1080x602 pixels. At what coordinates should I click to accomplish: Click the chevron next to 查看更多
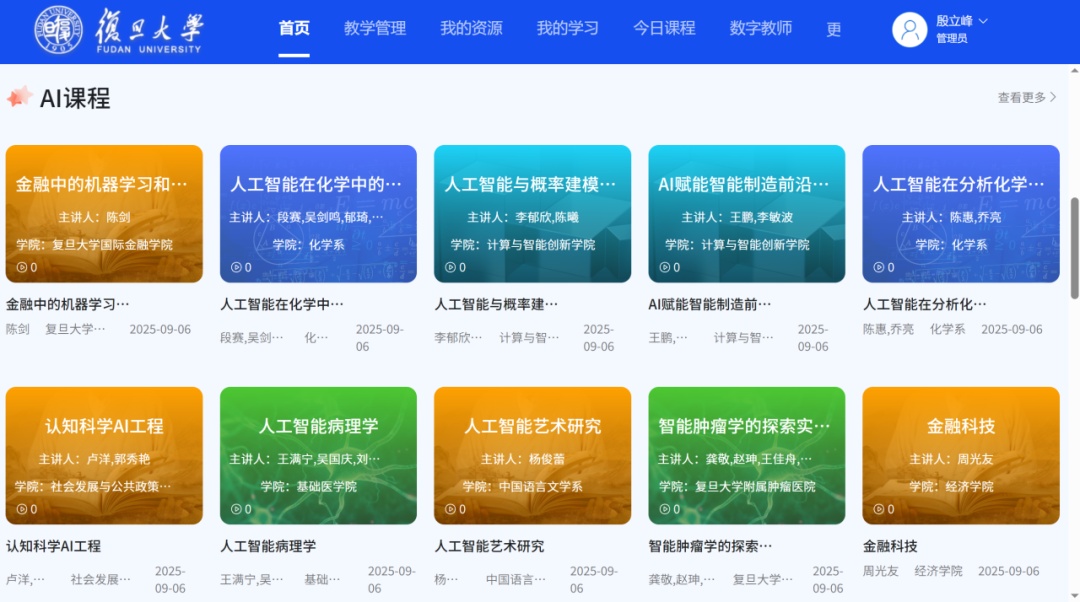1055,97
